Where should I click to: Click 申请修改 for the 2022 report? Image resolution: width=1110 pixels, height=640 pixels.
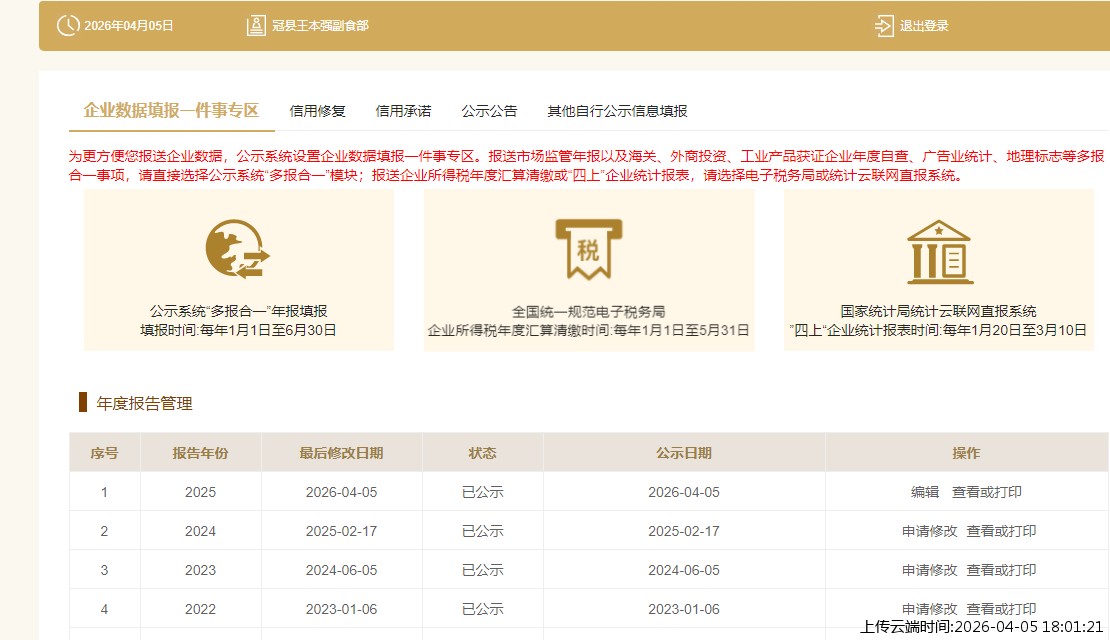pos(932,608)
